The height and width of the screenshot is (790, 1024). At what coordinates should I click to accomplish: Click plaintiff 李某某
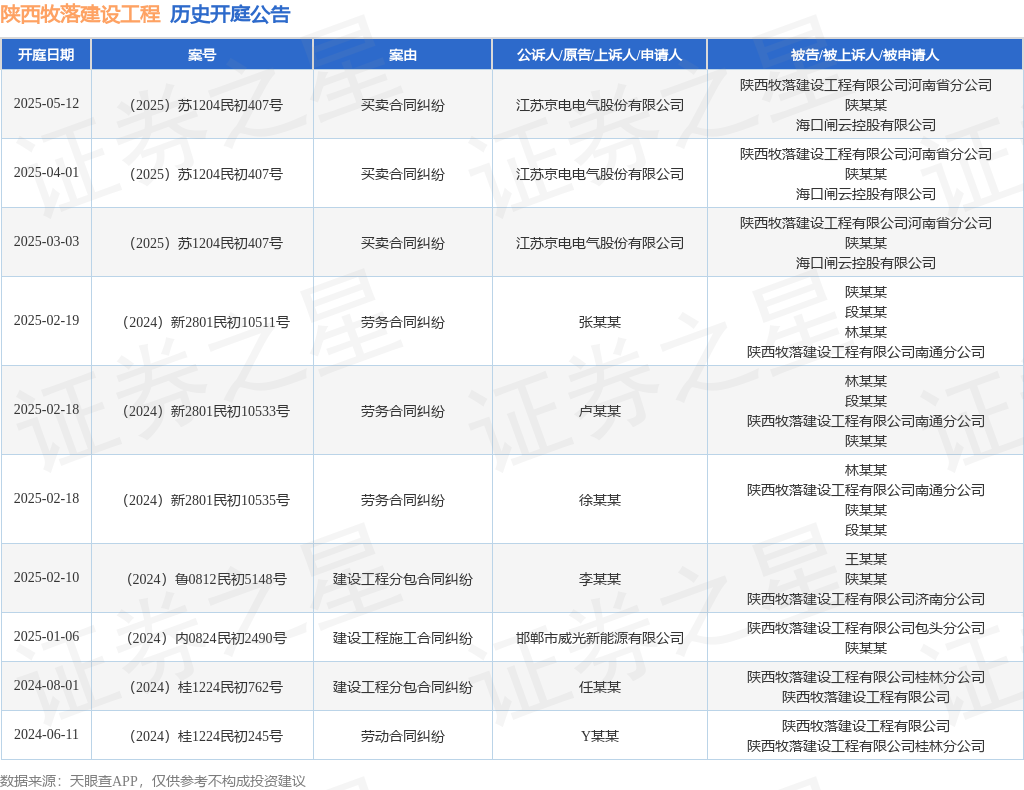[x=600, y=579]
